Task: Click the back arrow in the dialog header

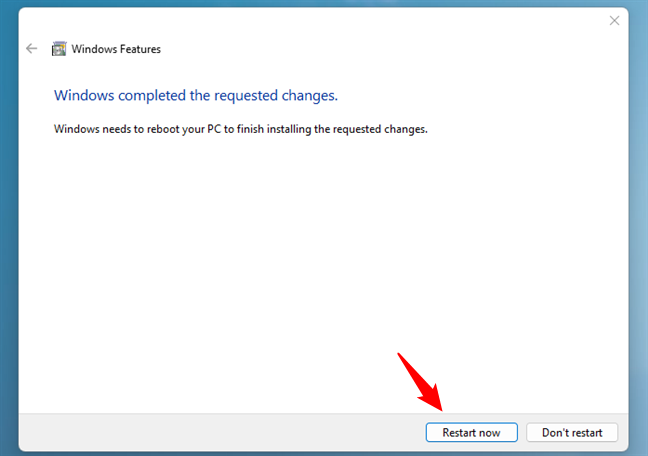Action: point(32,48)
